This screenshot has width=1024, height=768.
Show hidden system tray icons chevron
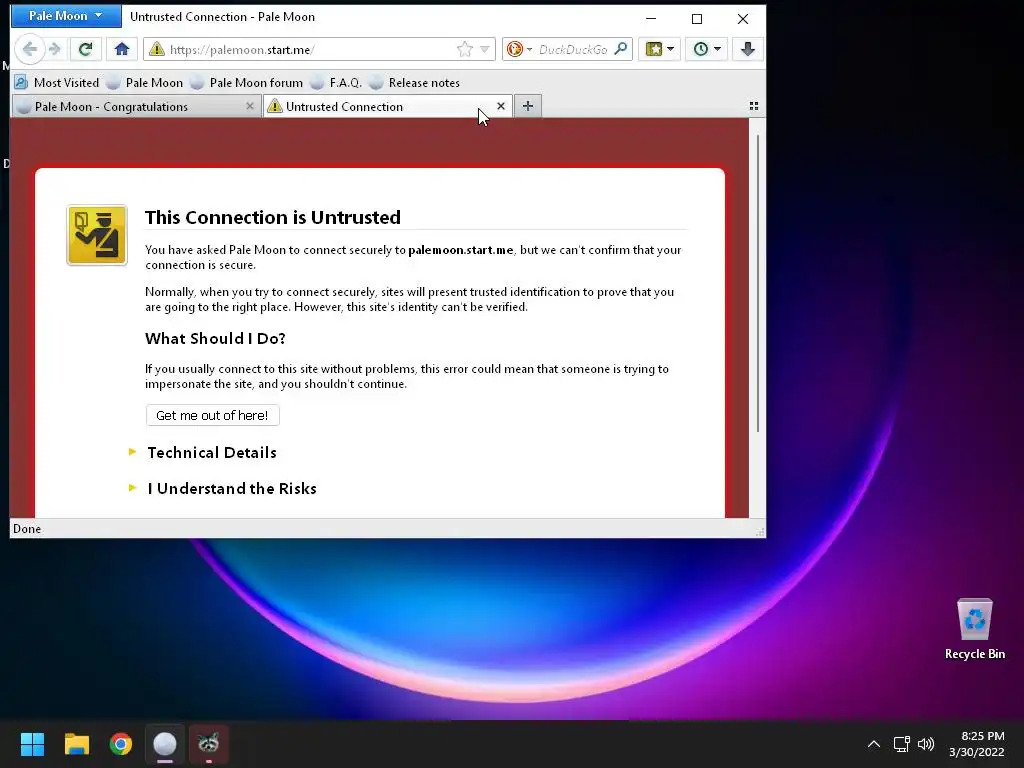tap(874, 744)
